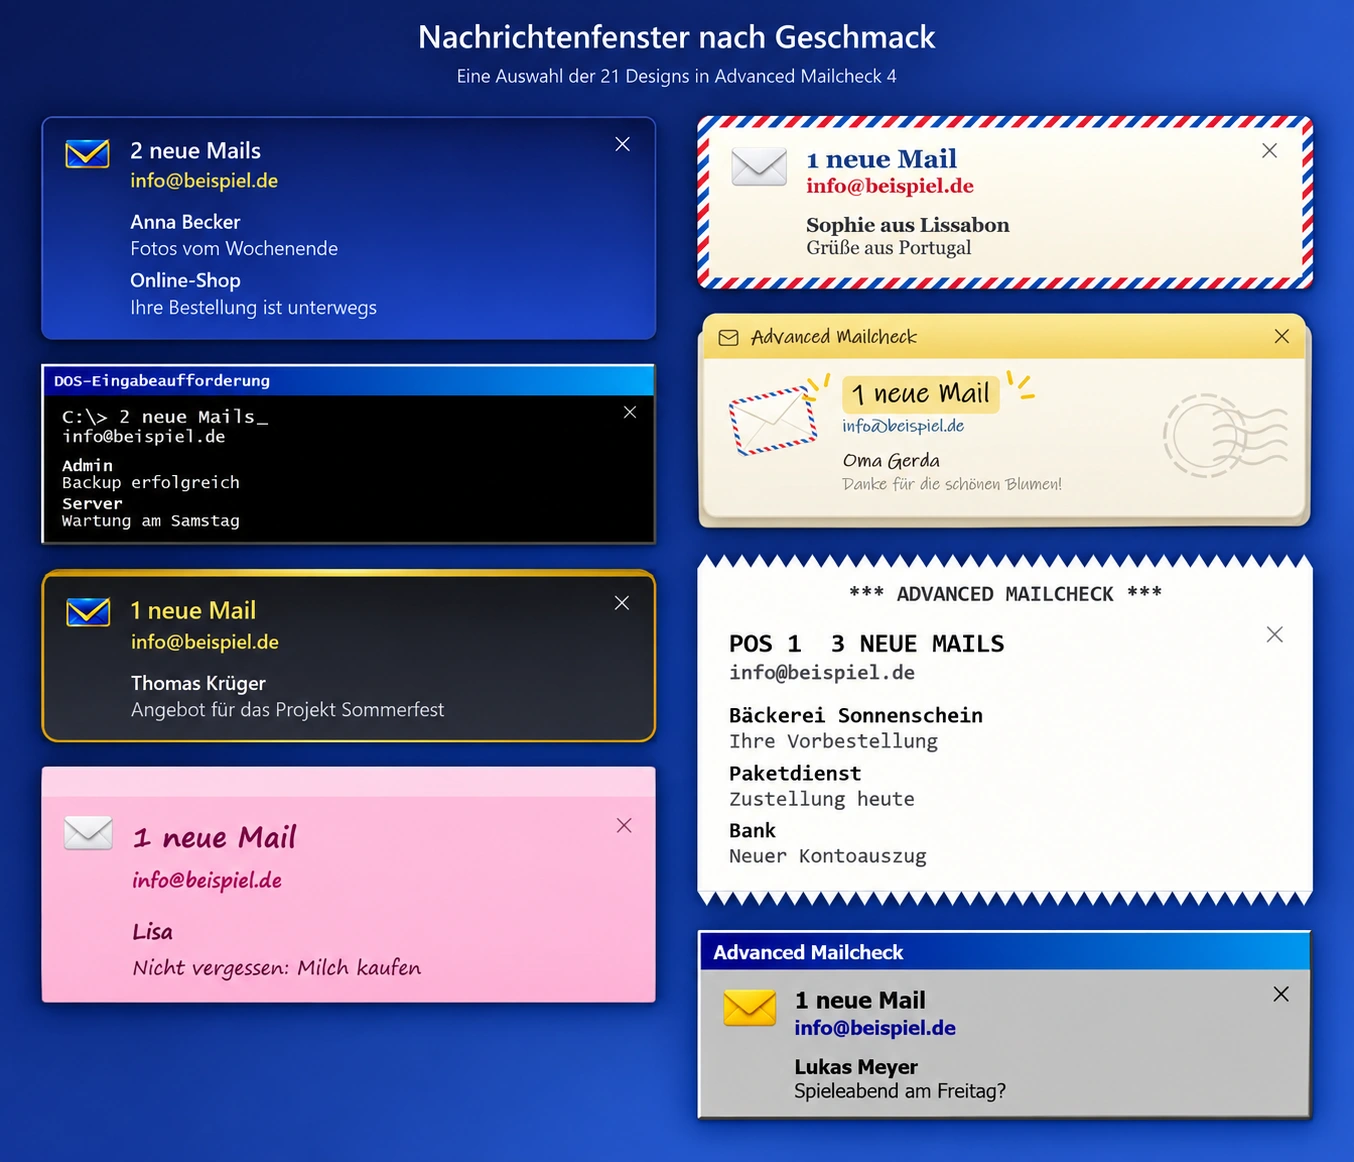
Task: Close the Oma Gerda handwritten notification
Action: coord(1282,337)
